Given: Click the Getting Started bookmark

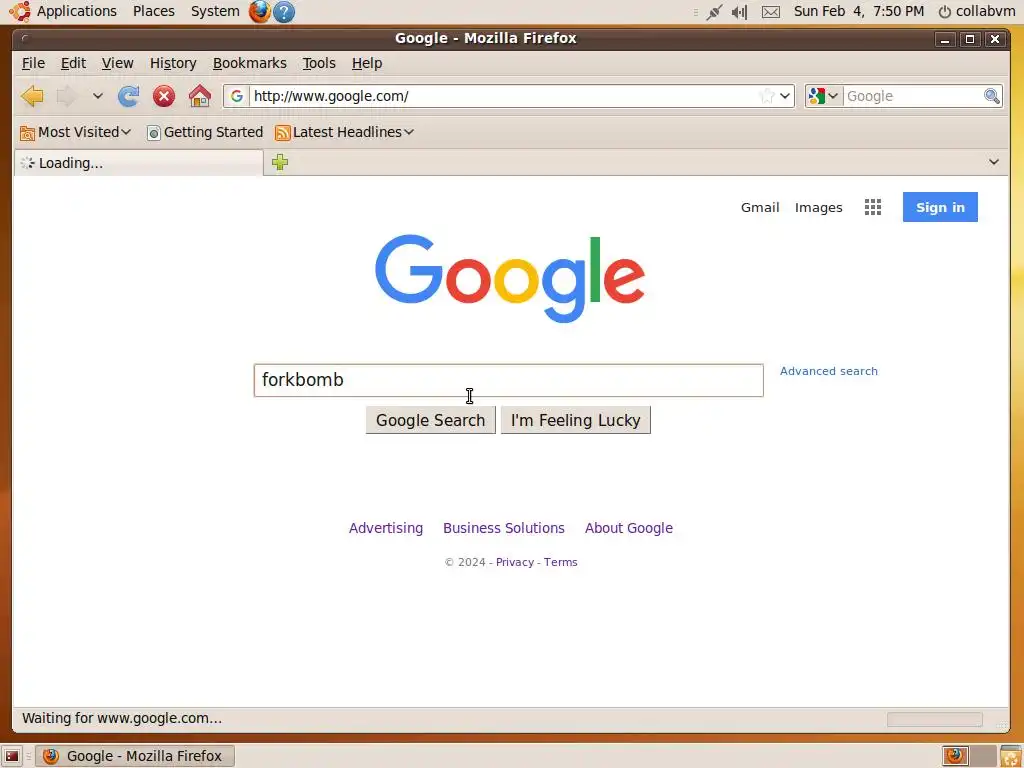Looking at the screenshot, I should [205, 132].
